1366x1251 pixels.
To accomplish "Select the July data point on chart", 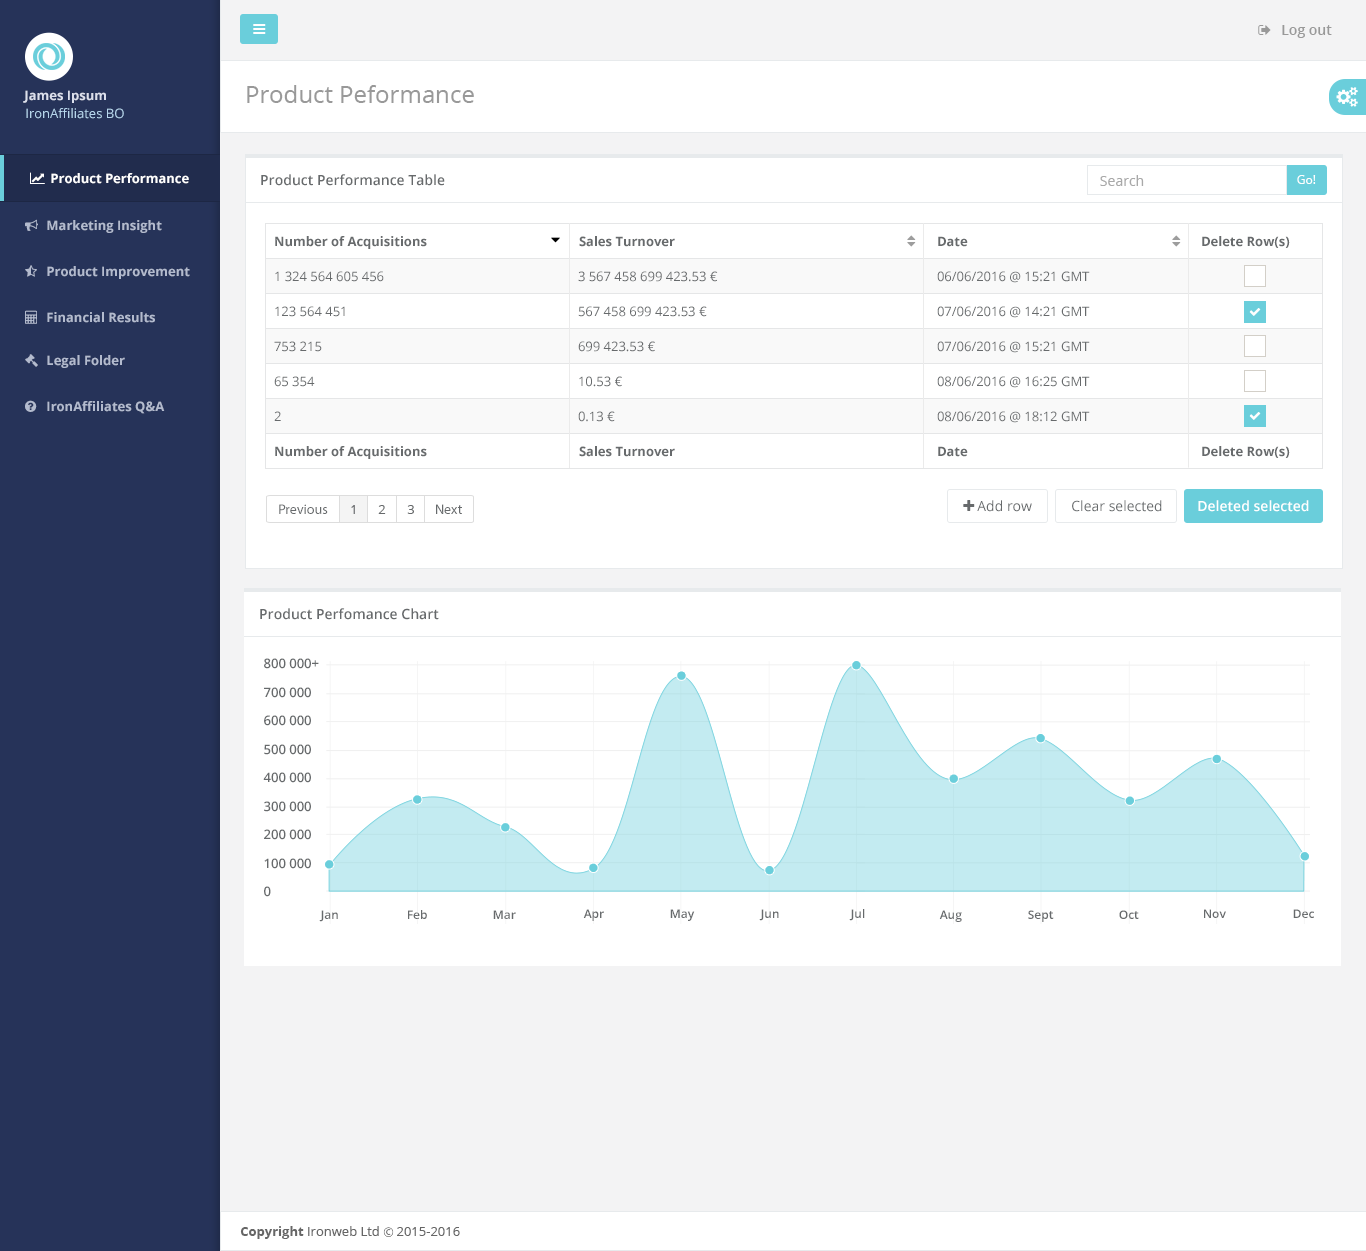I will tap(856, 665).
